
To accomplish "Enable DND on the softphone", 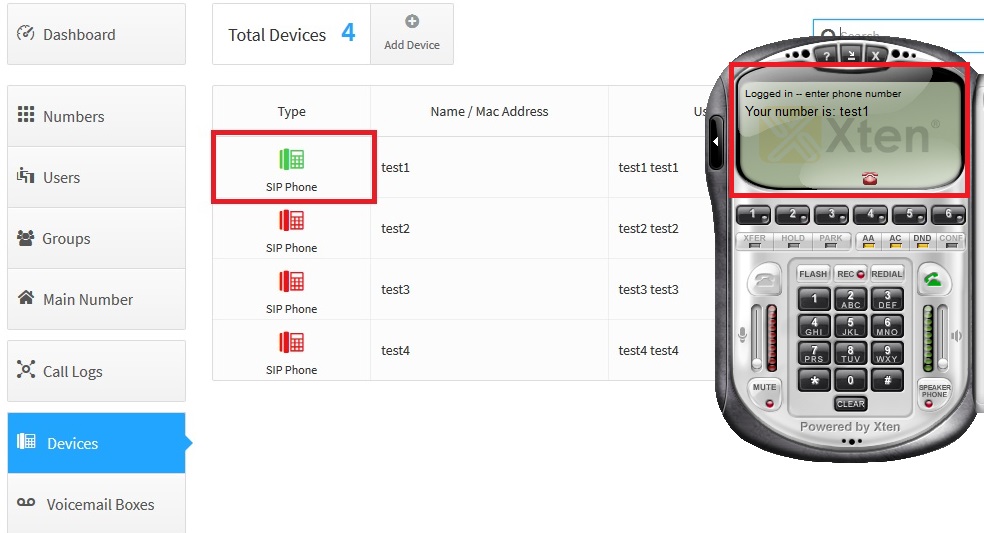I will (922, 240).
